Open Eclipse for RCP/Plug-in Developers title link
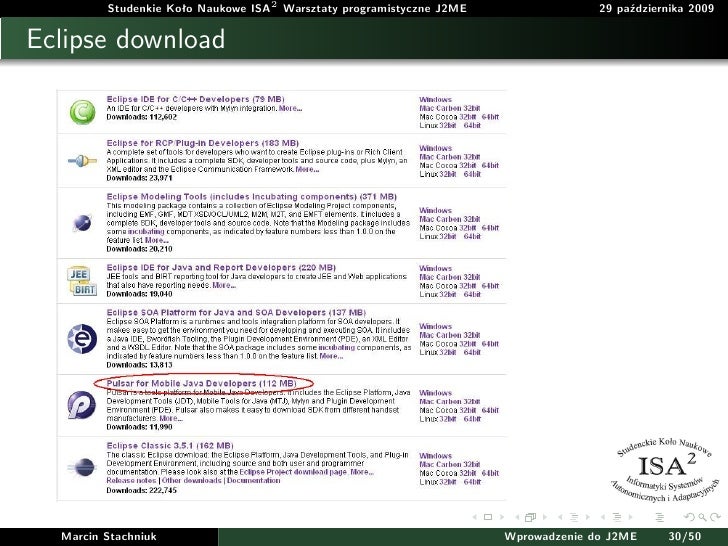Image resolution: width=728 pixels, height=546 pixels. 202,143
